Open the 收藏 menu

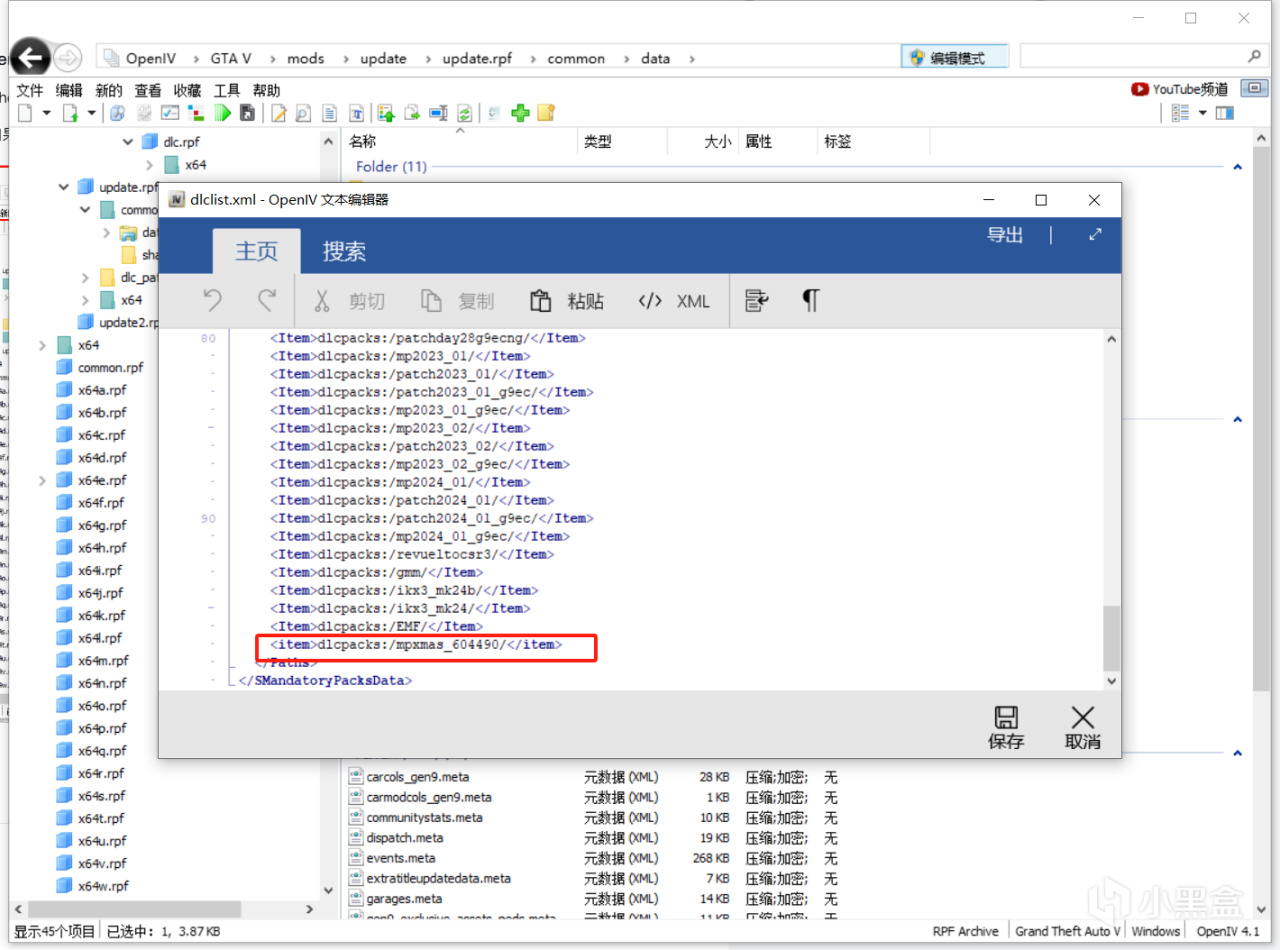[x=187, y=90]
